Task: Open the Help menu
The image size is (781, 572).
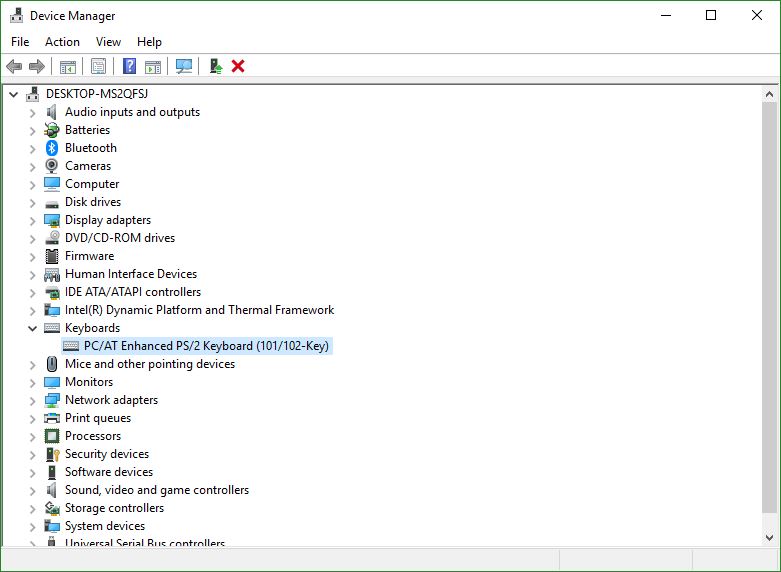Action: pos(149,42)
